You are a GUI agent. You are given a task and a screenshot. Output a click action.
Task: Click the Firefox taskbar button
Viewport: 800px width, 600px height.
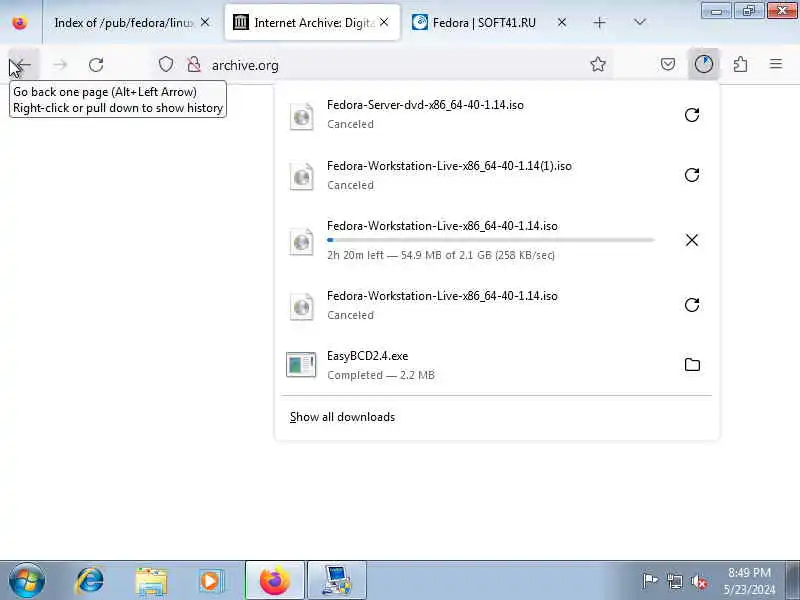tap(274, 581)
